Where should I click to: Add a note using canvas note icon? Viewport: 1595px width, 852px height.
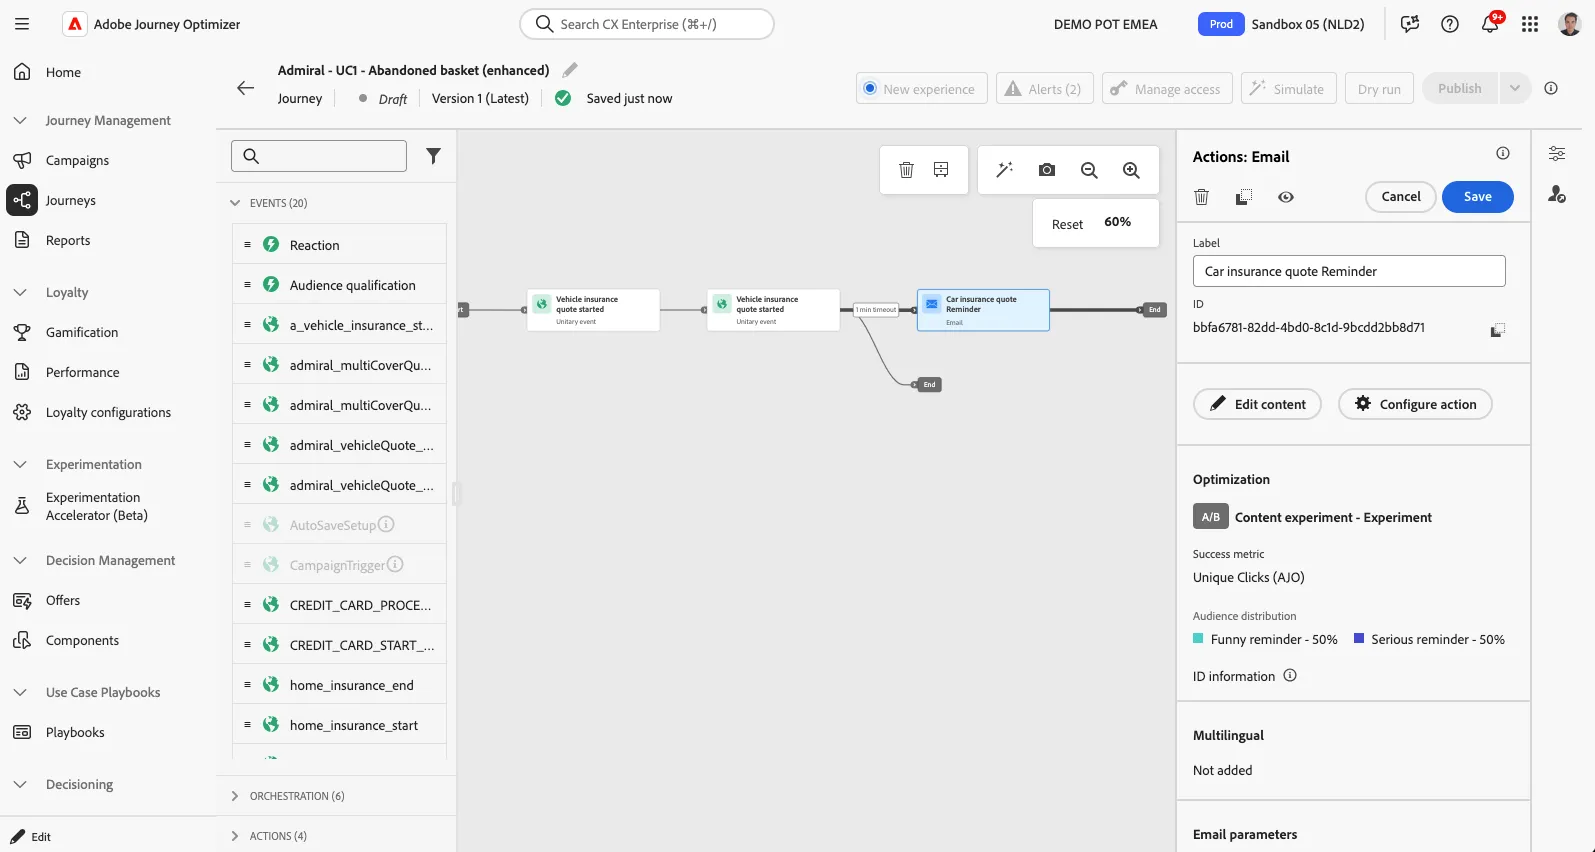[941, 170]
